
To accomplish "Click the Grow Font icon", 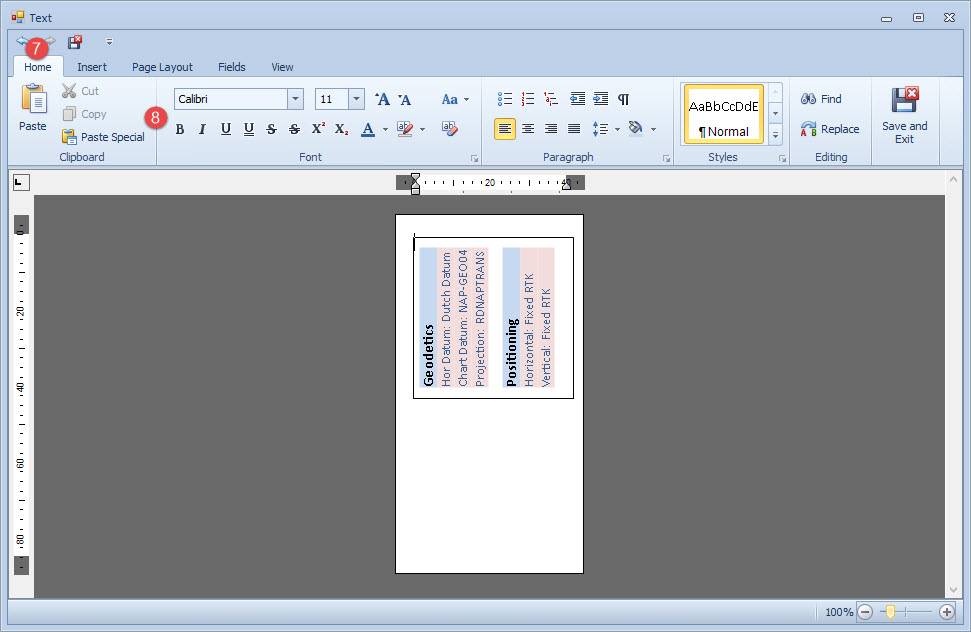I will tap(382, 99).
